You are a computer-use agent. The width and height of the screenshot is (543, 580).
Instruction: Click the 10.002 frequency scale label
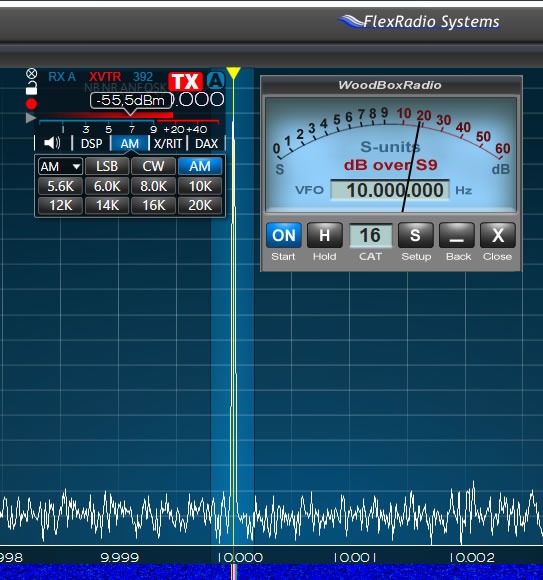(x=472, y=557)
